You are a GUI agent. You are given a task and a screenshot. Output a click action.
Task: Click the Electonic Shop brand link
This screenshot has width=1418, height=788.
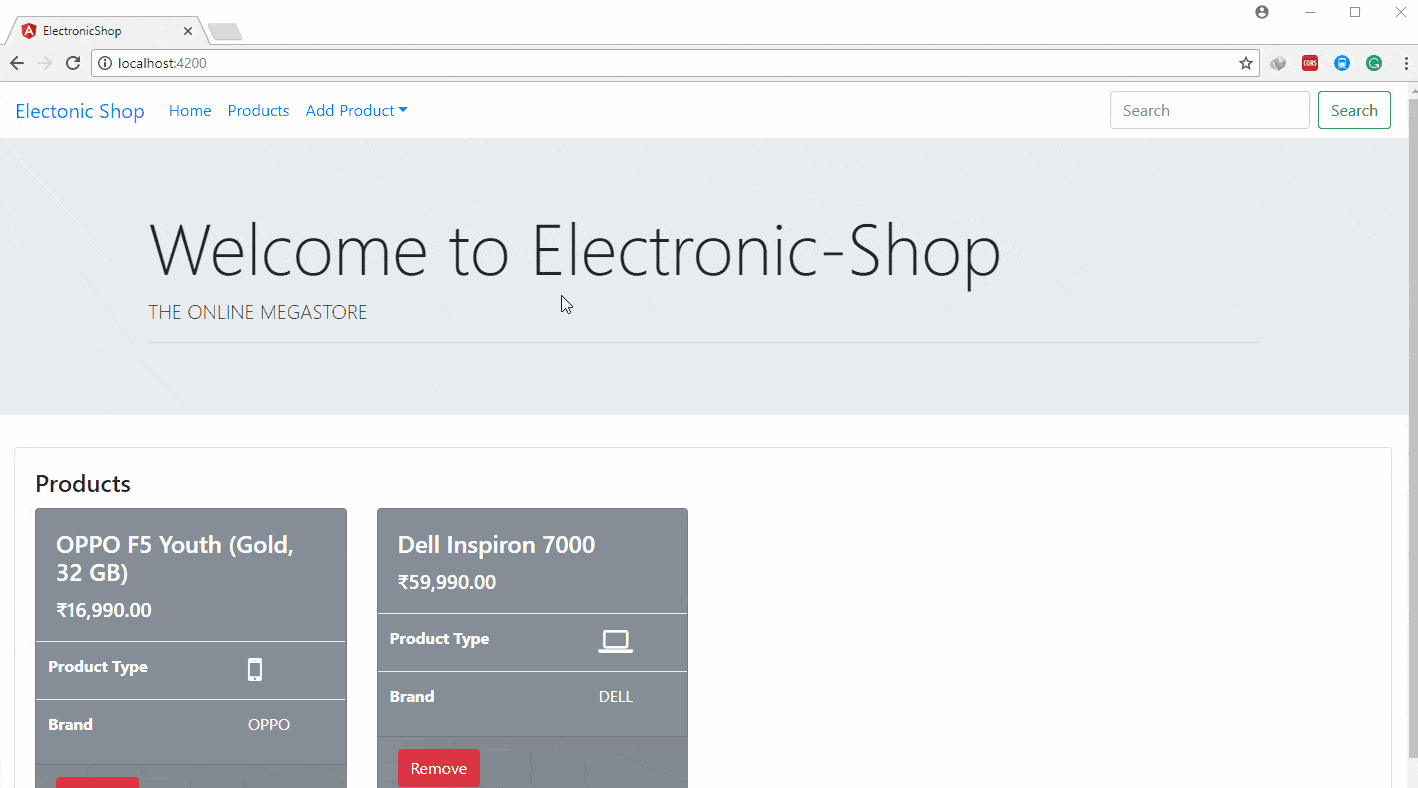80,111
